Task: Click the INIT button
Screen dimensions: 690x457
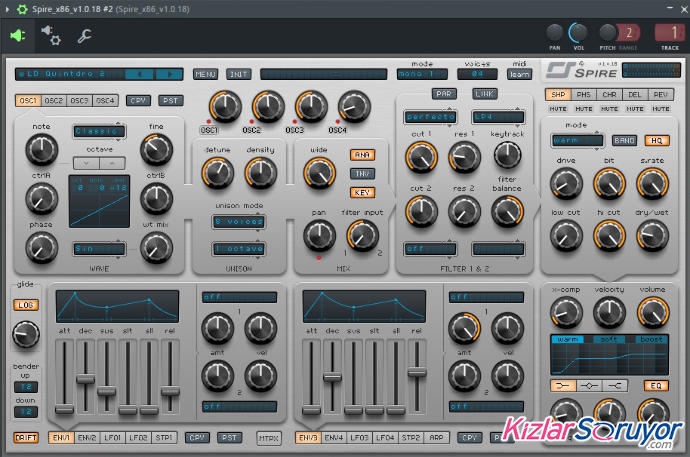Action: (x=239, y=74)
